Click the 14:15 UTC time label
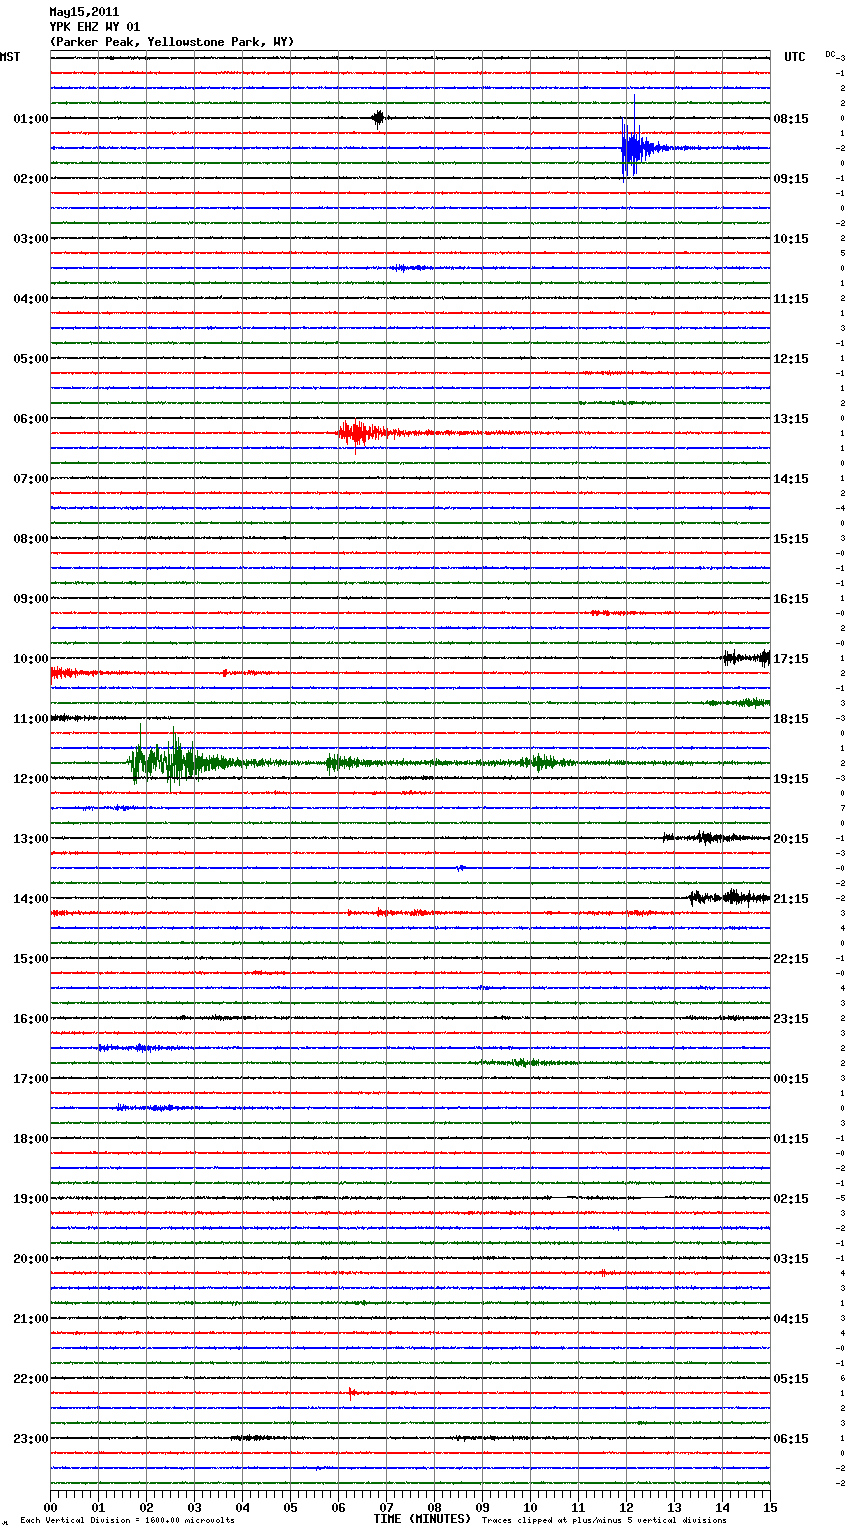 (791, 479)
